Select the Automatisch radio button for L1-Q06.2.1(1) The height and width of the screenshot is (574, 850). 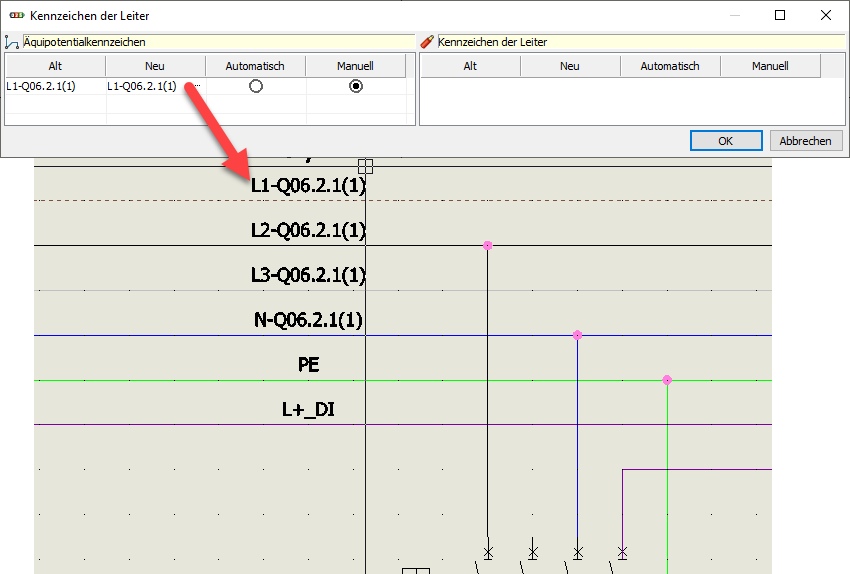click(x=256, y=86)
